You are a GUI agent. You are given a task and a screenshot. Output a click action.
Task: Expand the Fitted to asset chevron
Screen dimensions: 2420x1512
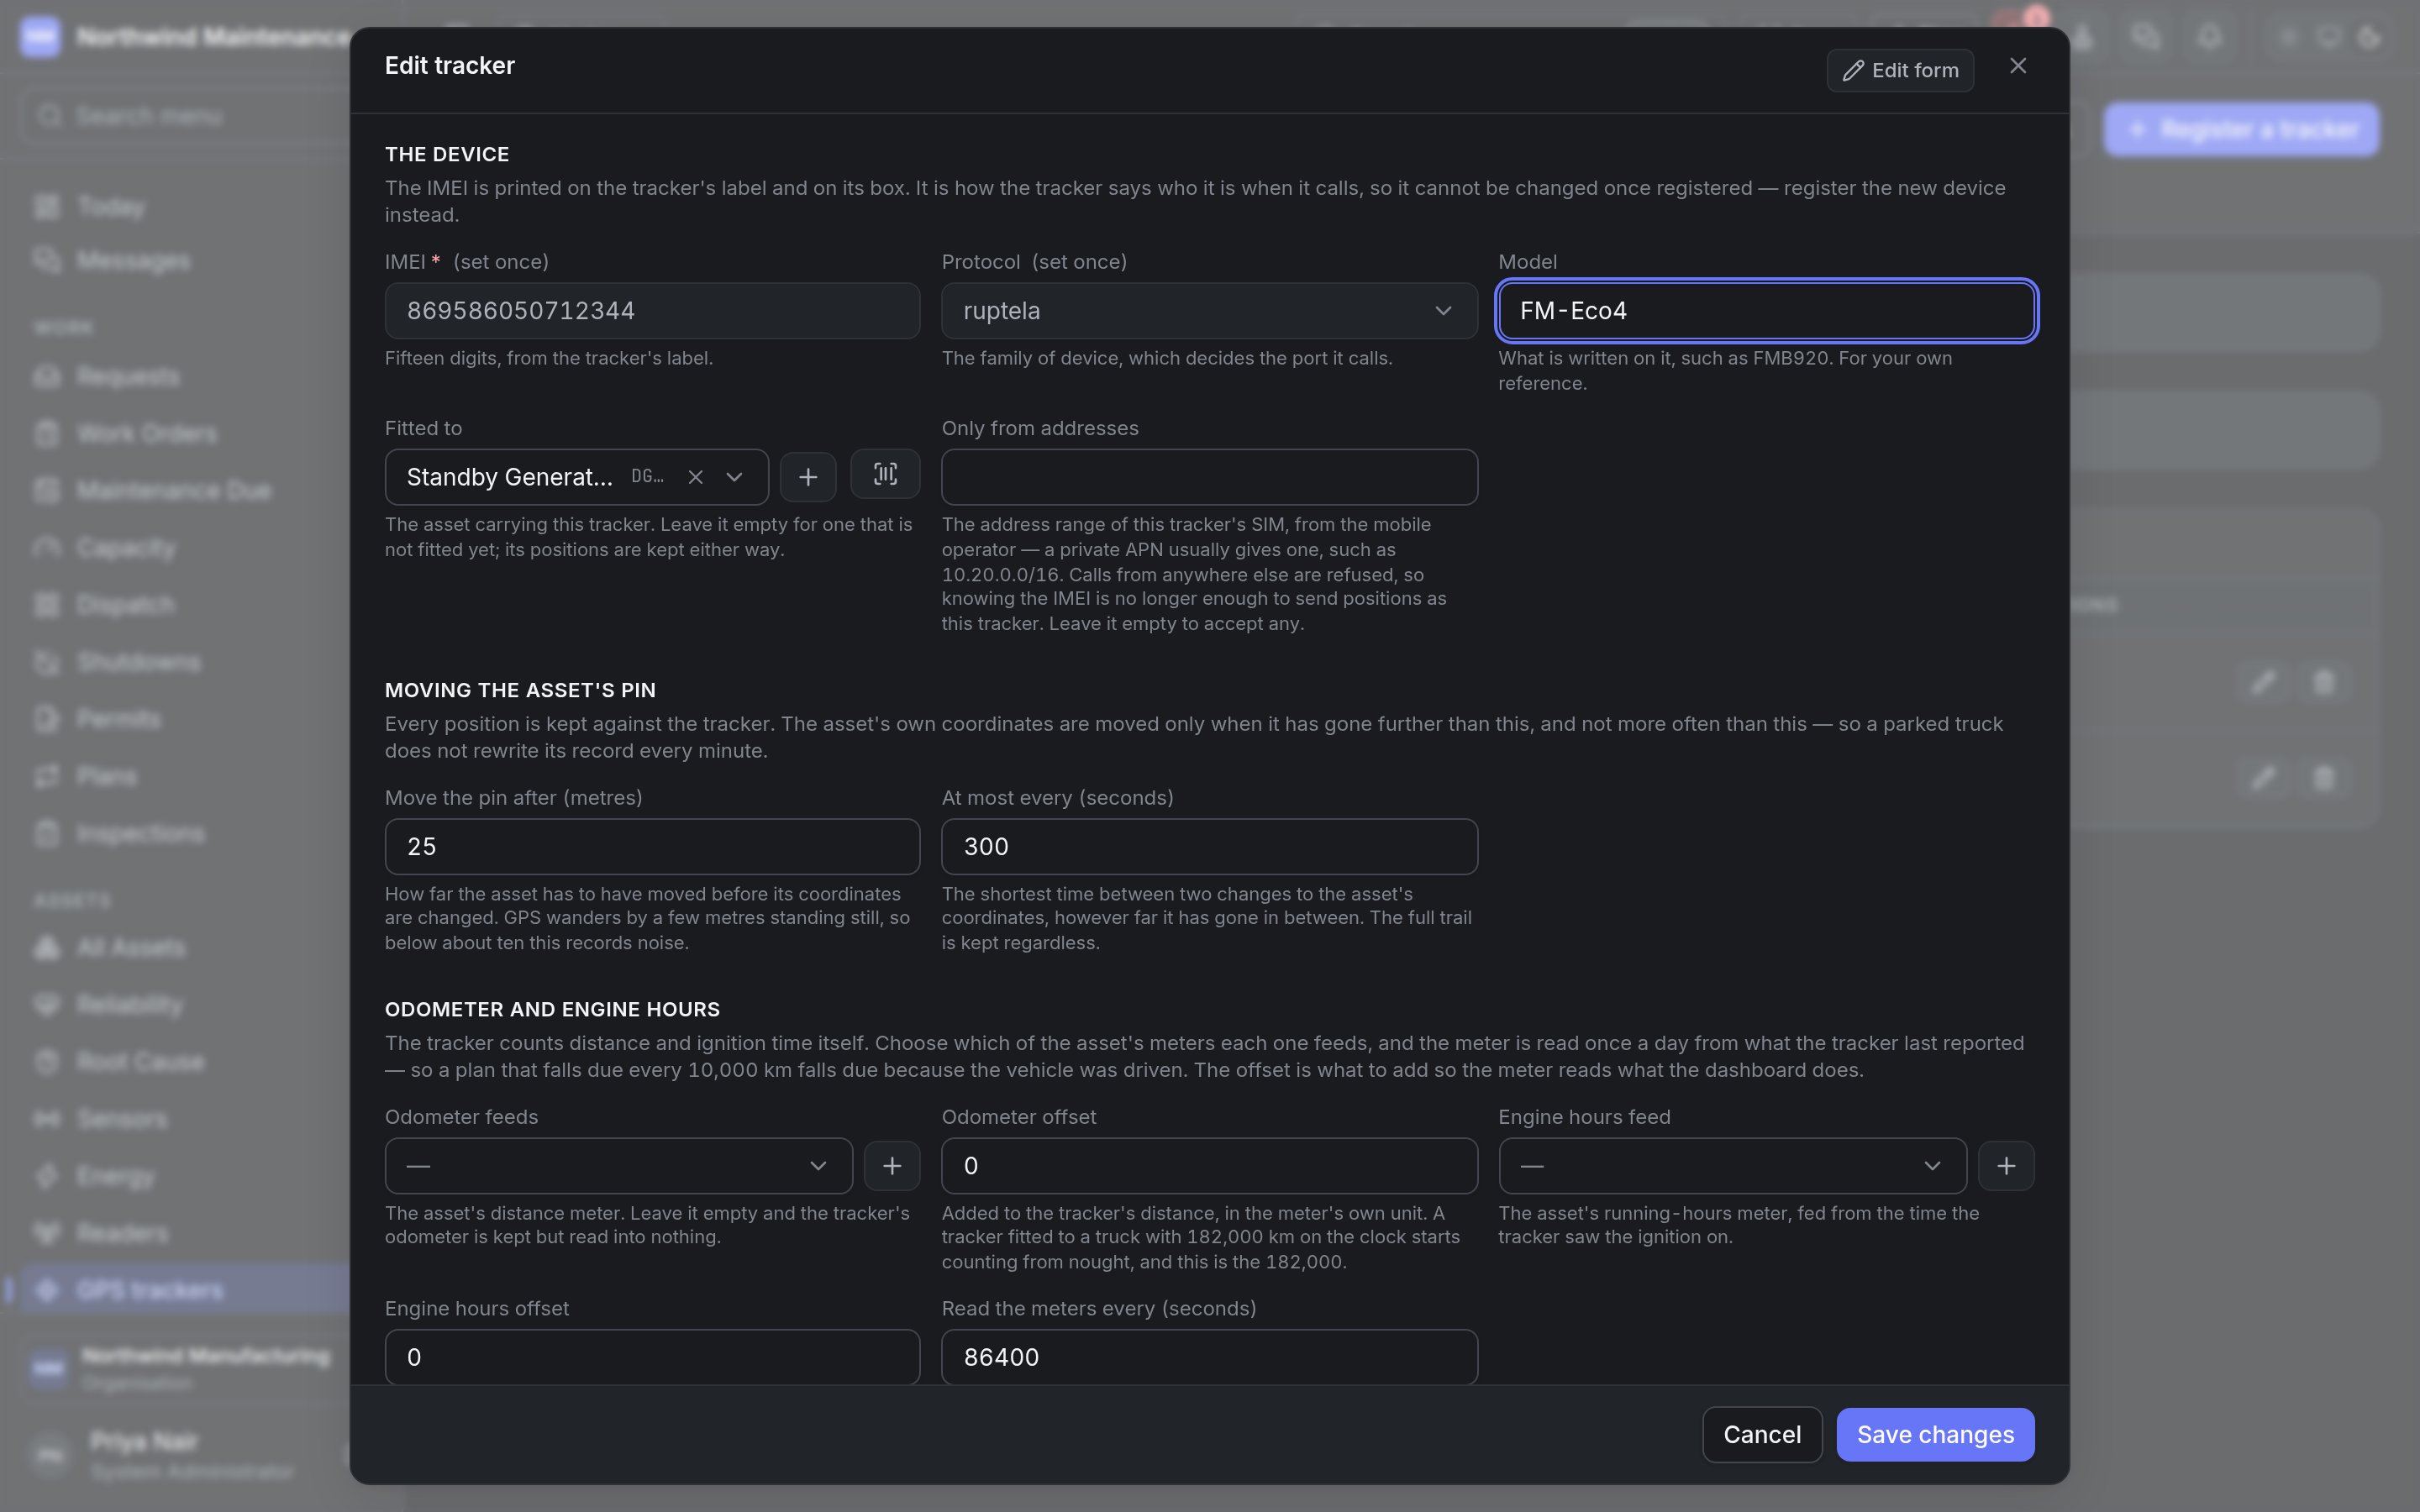[x=735, y=477]
